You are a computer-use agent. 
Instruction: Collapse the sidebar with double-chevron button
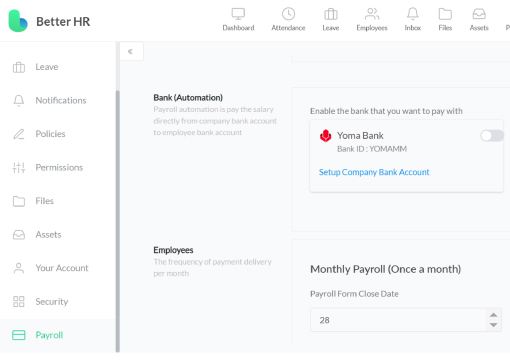tap(131, 51)
